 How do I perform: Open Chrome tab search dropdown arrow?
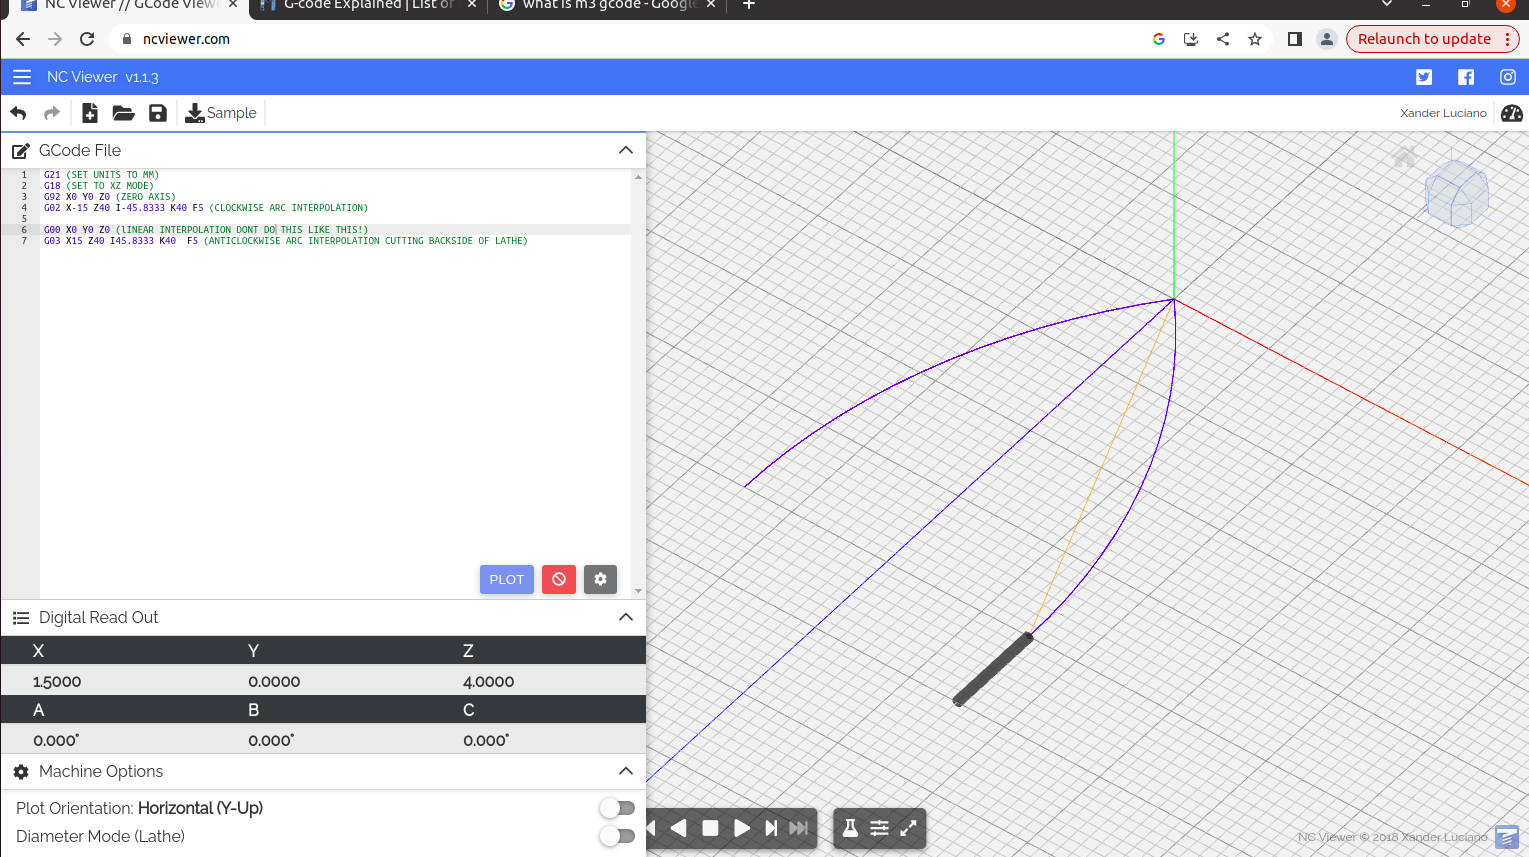[x=1387, y=5]
